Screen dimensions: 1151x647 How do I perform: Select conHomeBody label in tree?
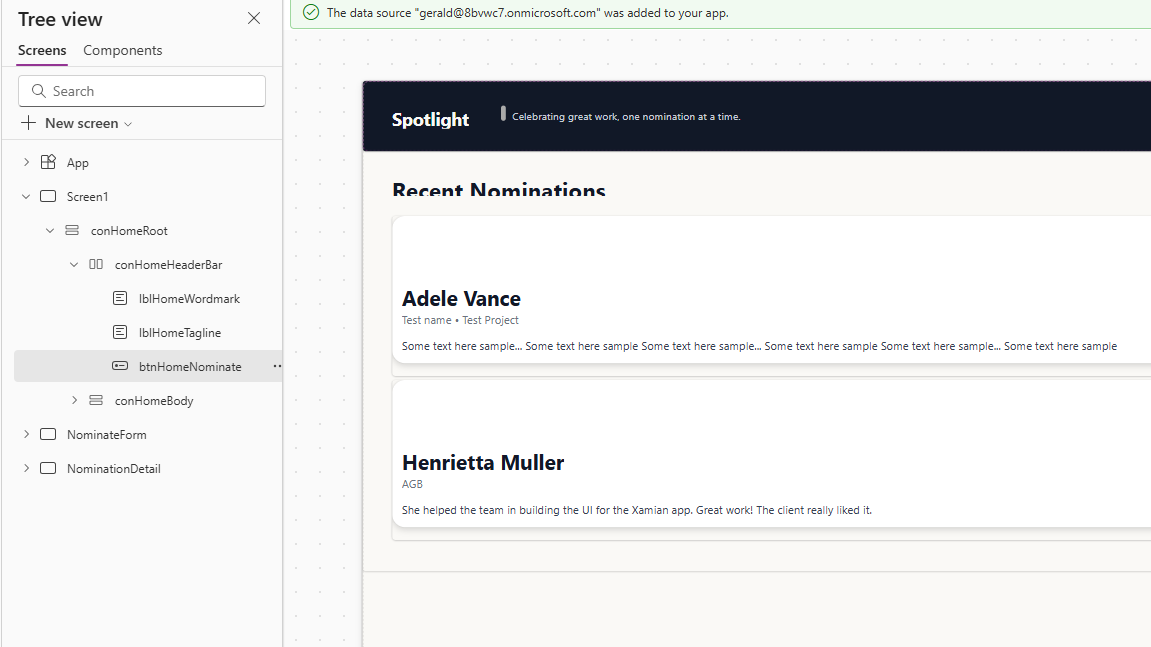pyautogui.click(x=154, y=401)
